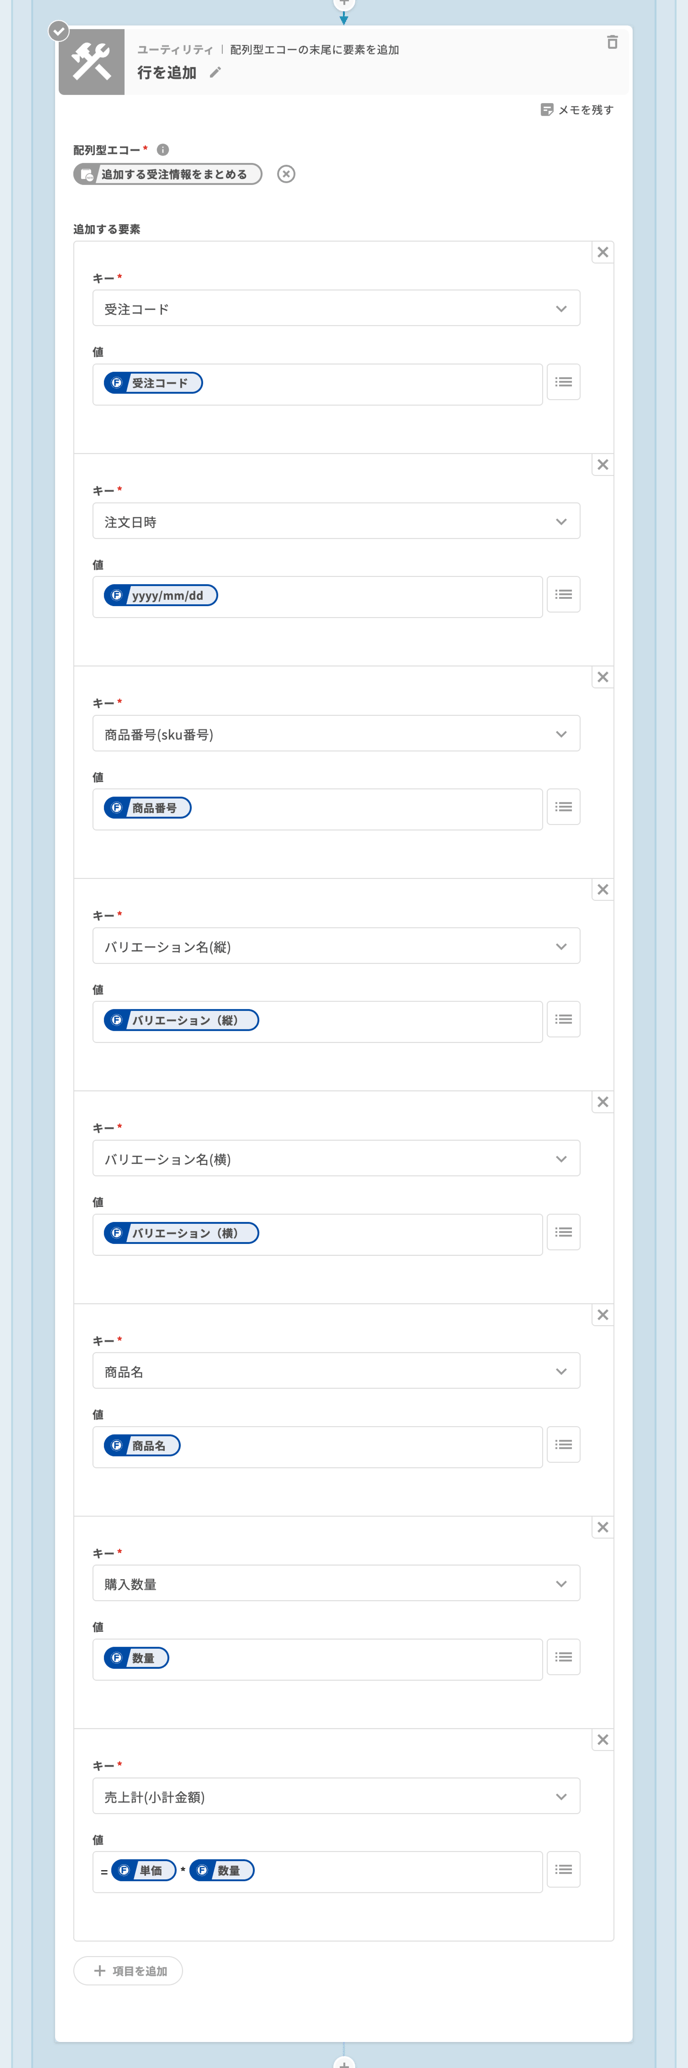This screenshot has height=2068, width=688.
Task: Remove the 購入数量 element with X
Action: coord(603,1528)
